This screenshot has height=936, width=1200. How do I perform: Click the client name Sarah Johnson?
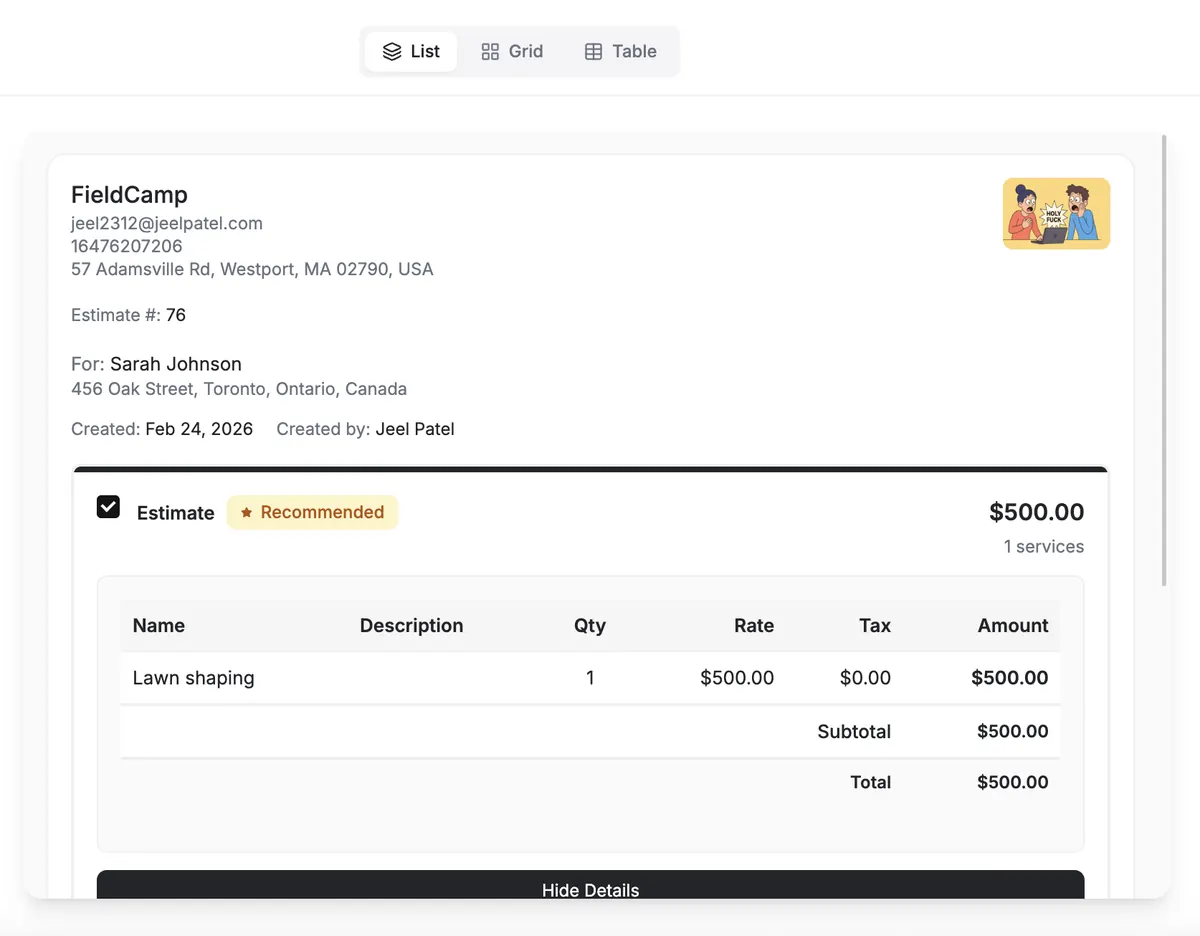[x=176, y=364]
